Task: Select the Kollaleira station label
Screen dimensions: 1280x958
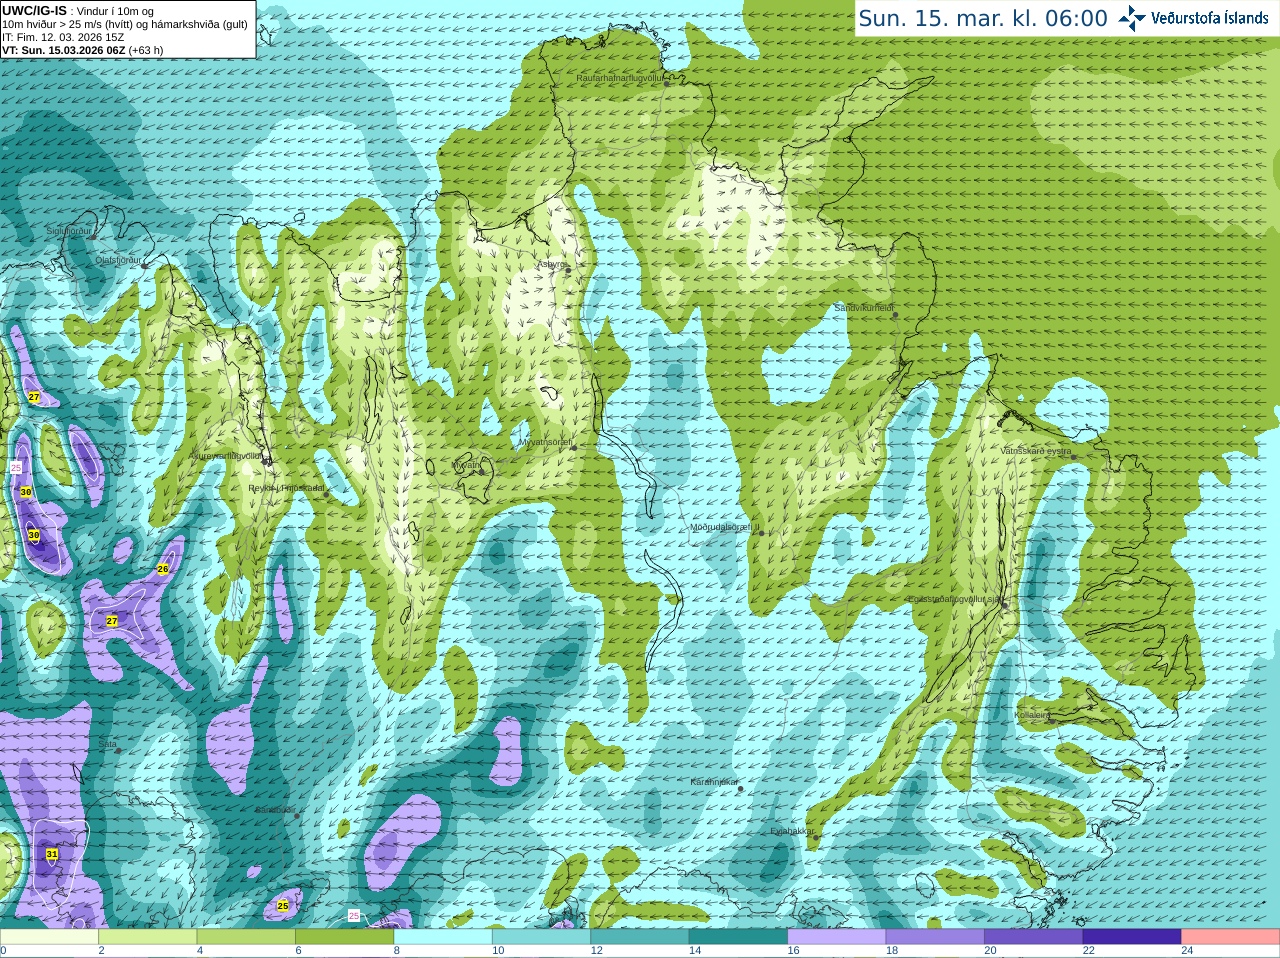Action: click(1032, 715)
